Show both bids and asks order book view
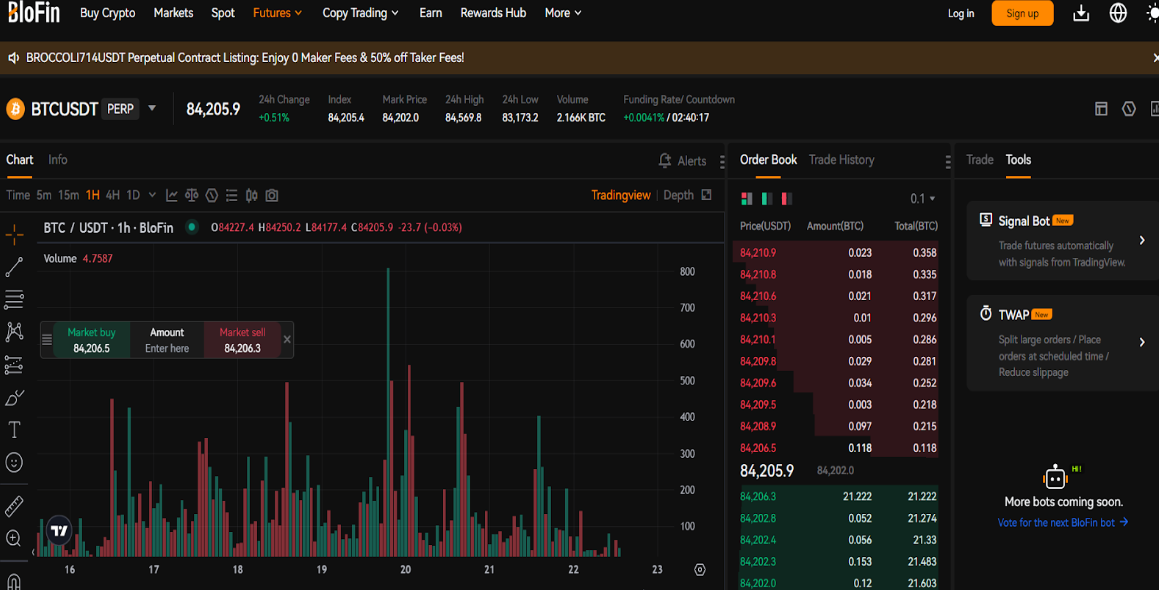The width and height of the screenshot is (1159, 590). click(x=747, y=198)
